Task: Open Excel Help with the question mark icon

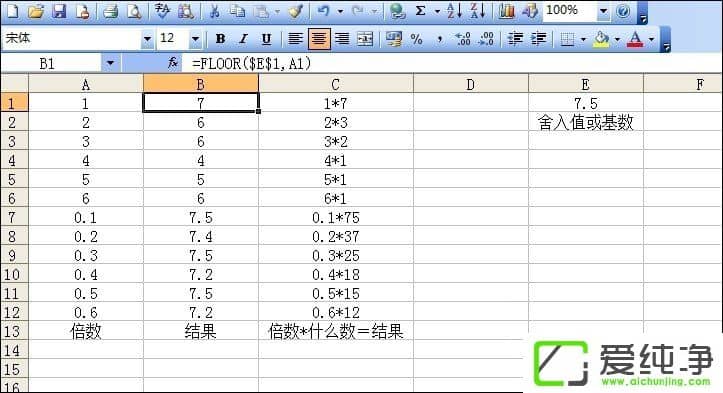Action: point(623,11)
